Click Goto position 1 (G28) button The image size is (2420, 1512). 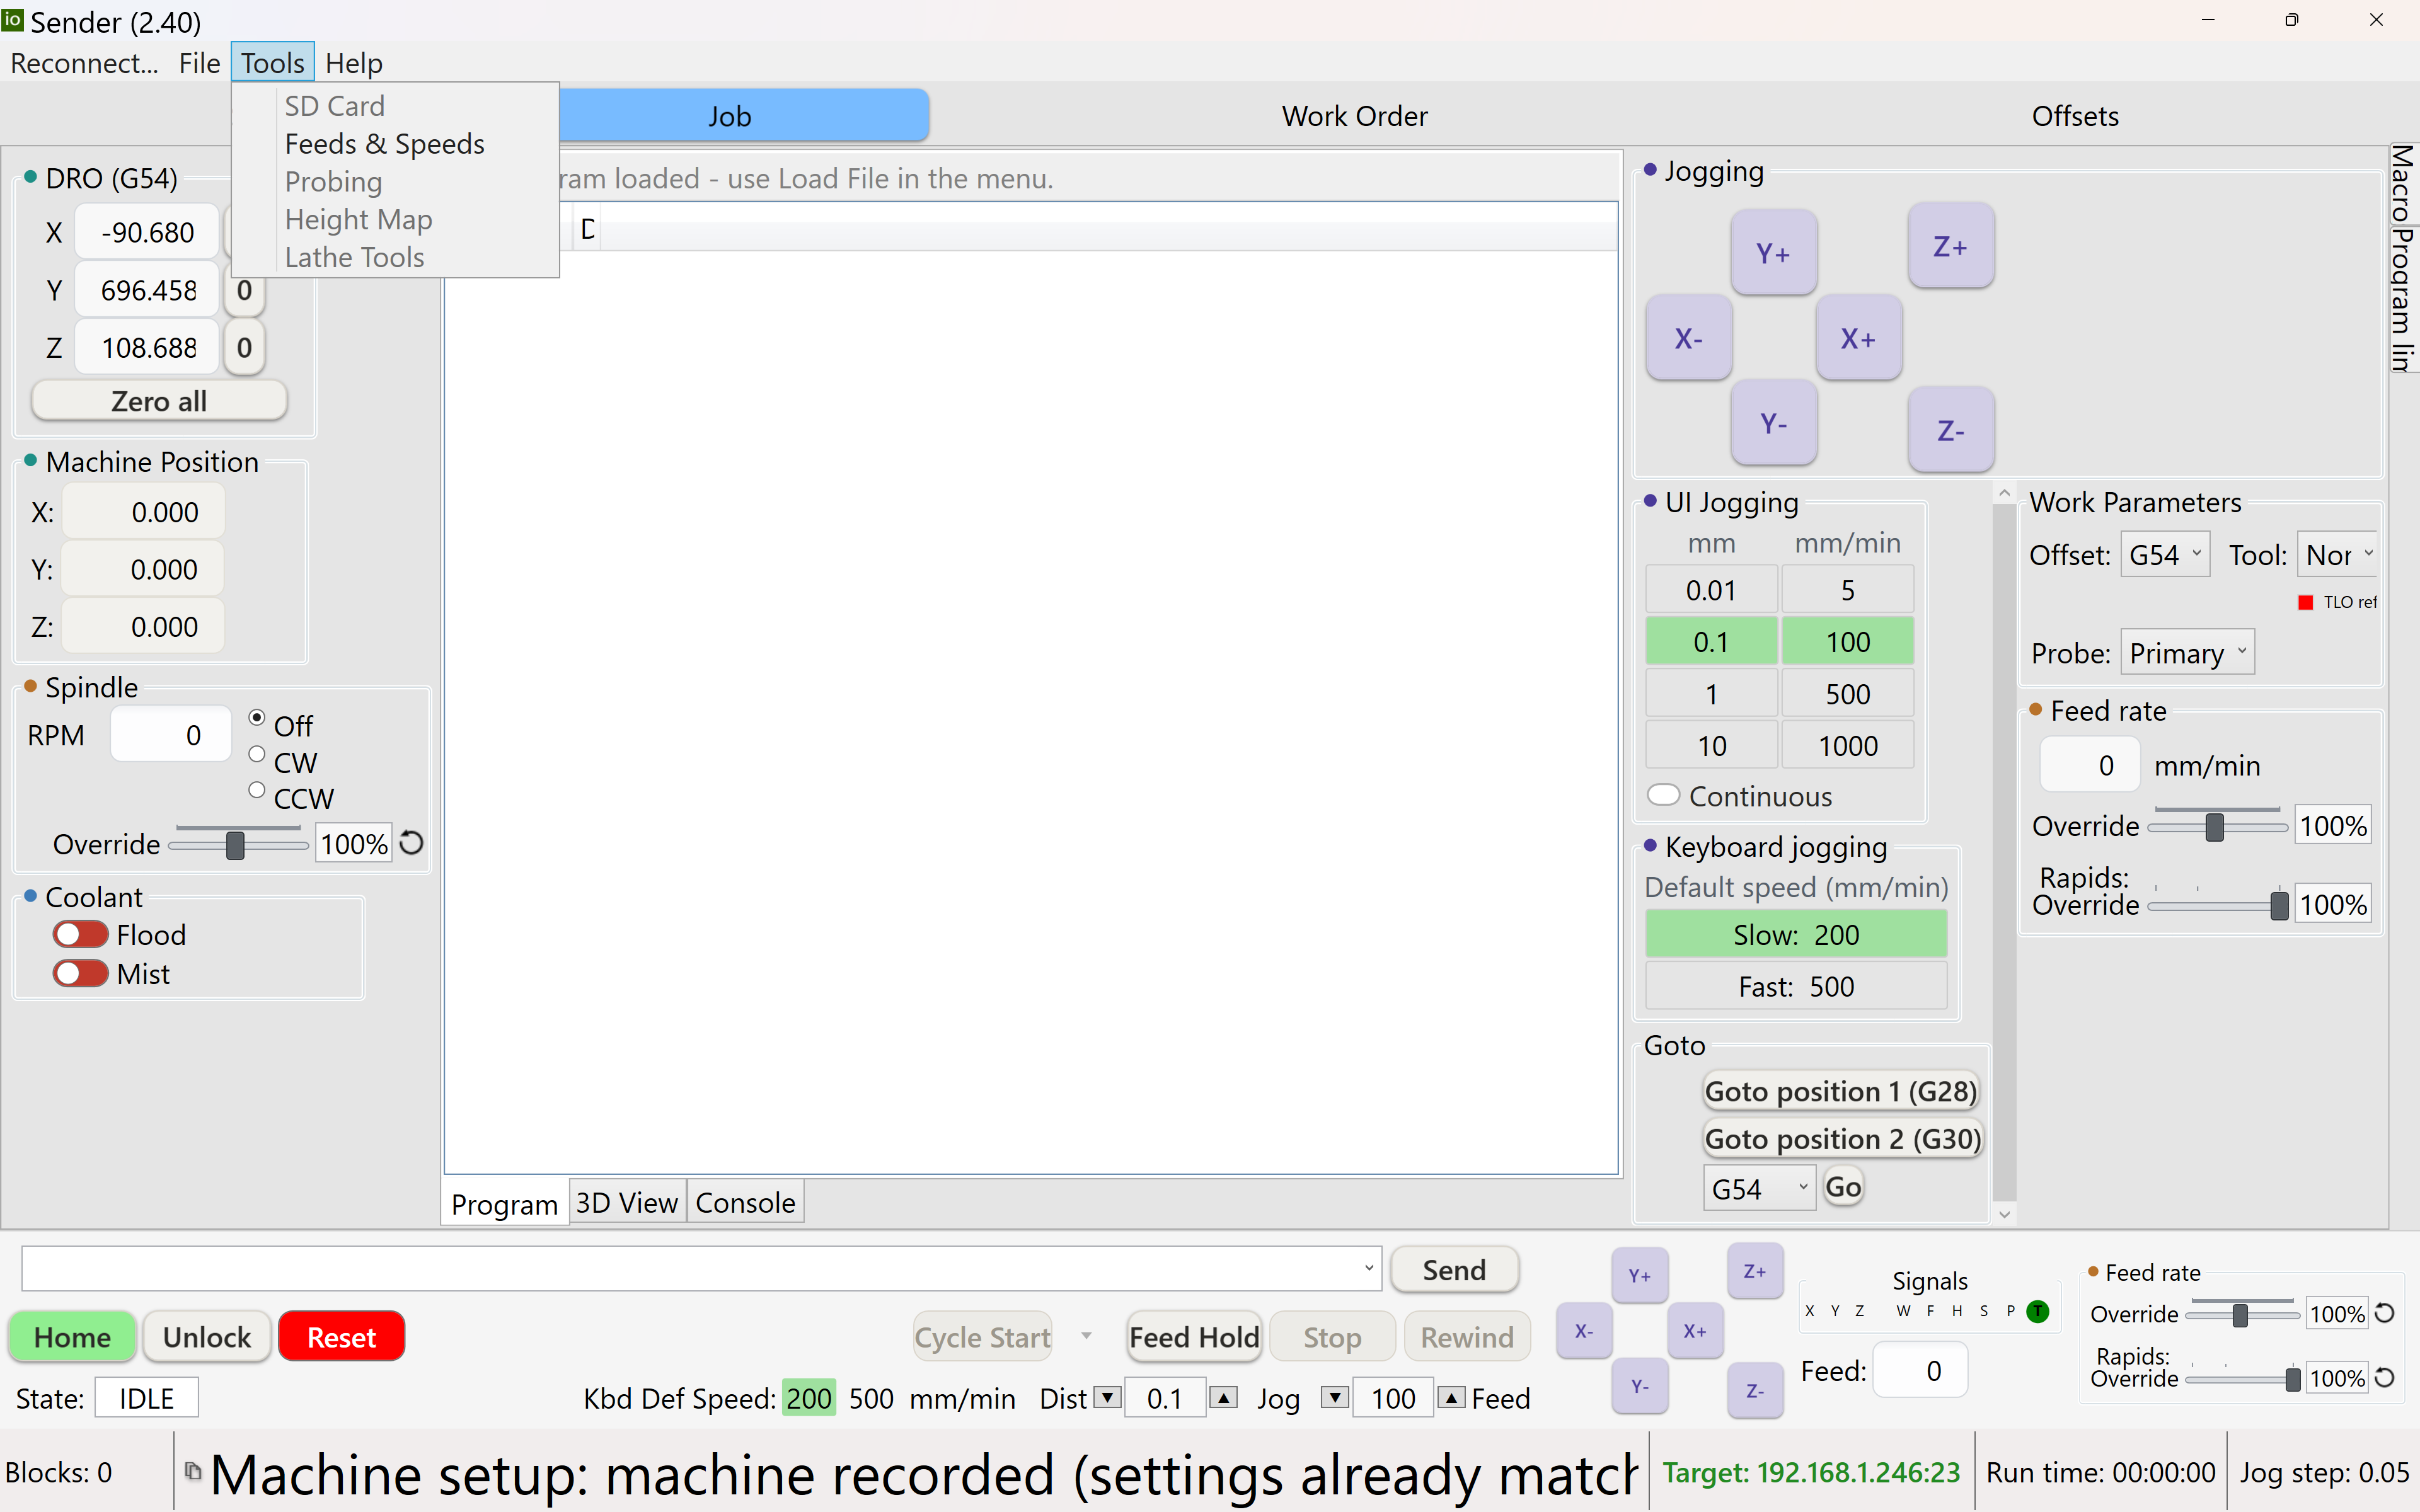tap(1841, 1090)
